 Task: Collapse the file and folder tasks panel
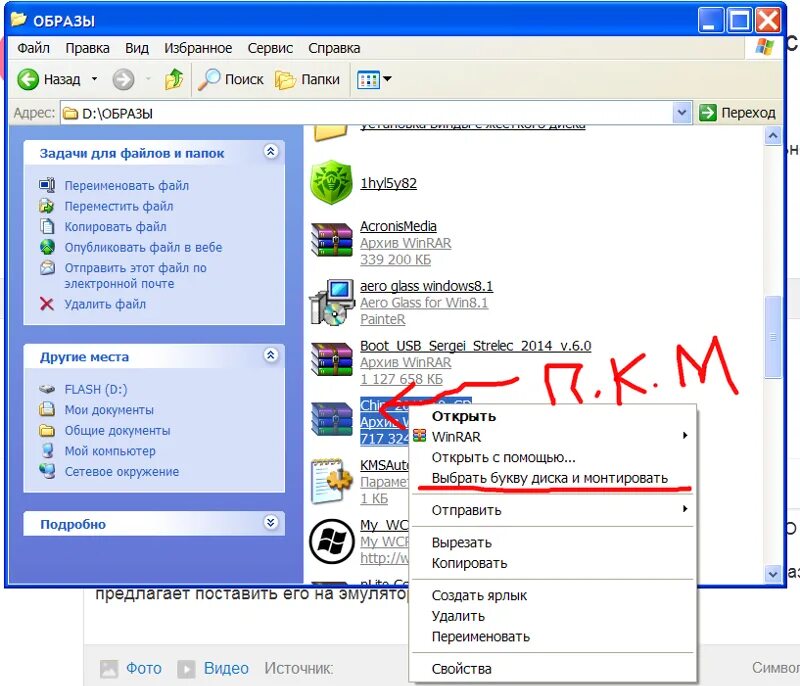pos(271,151)
